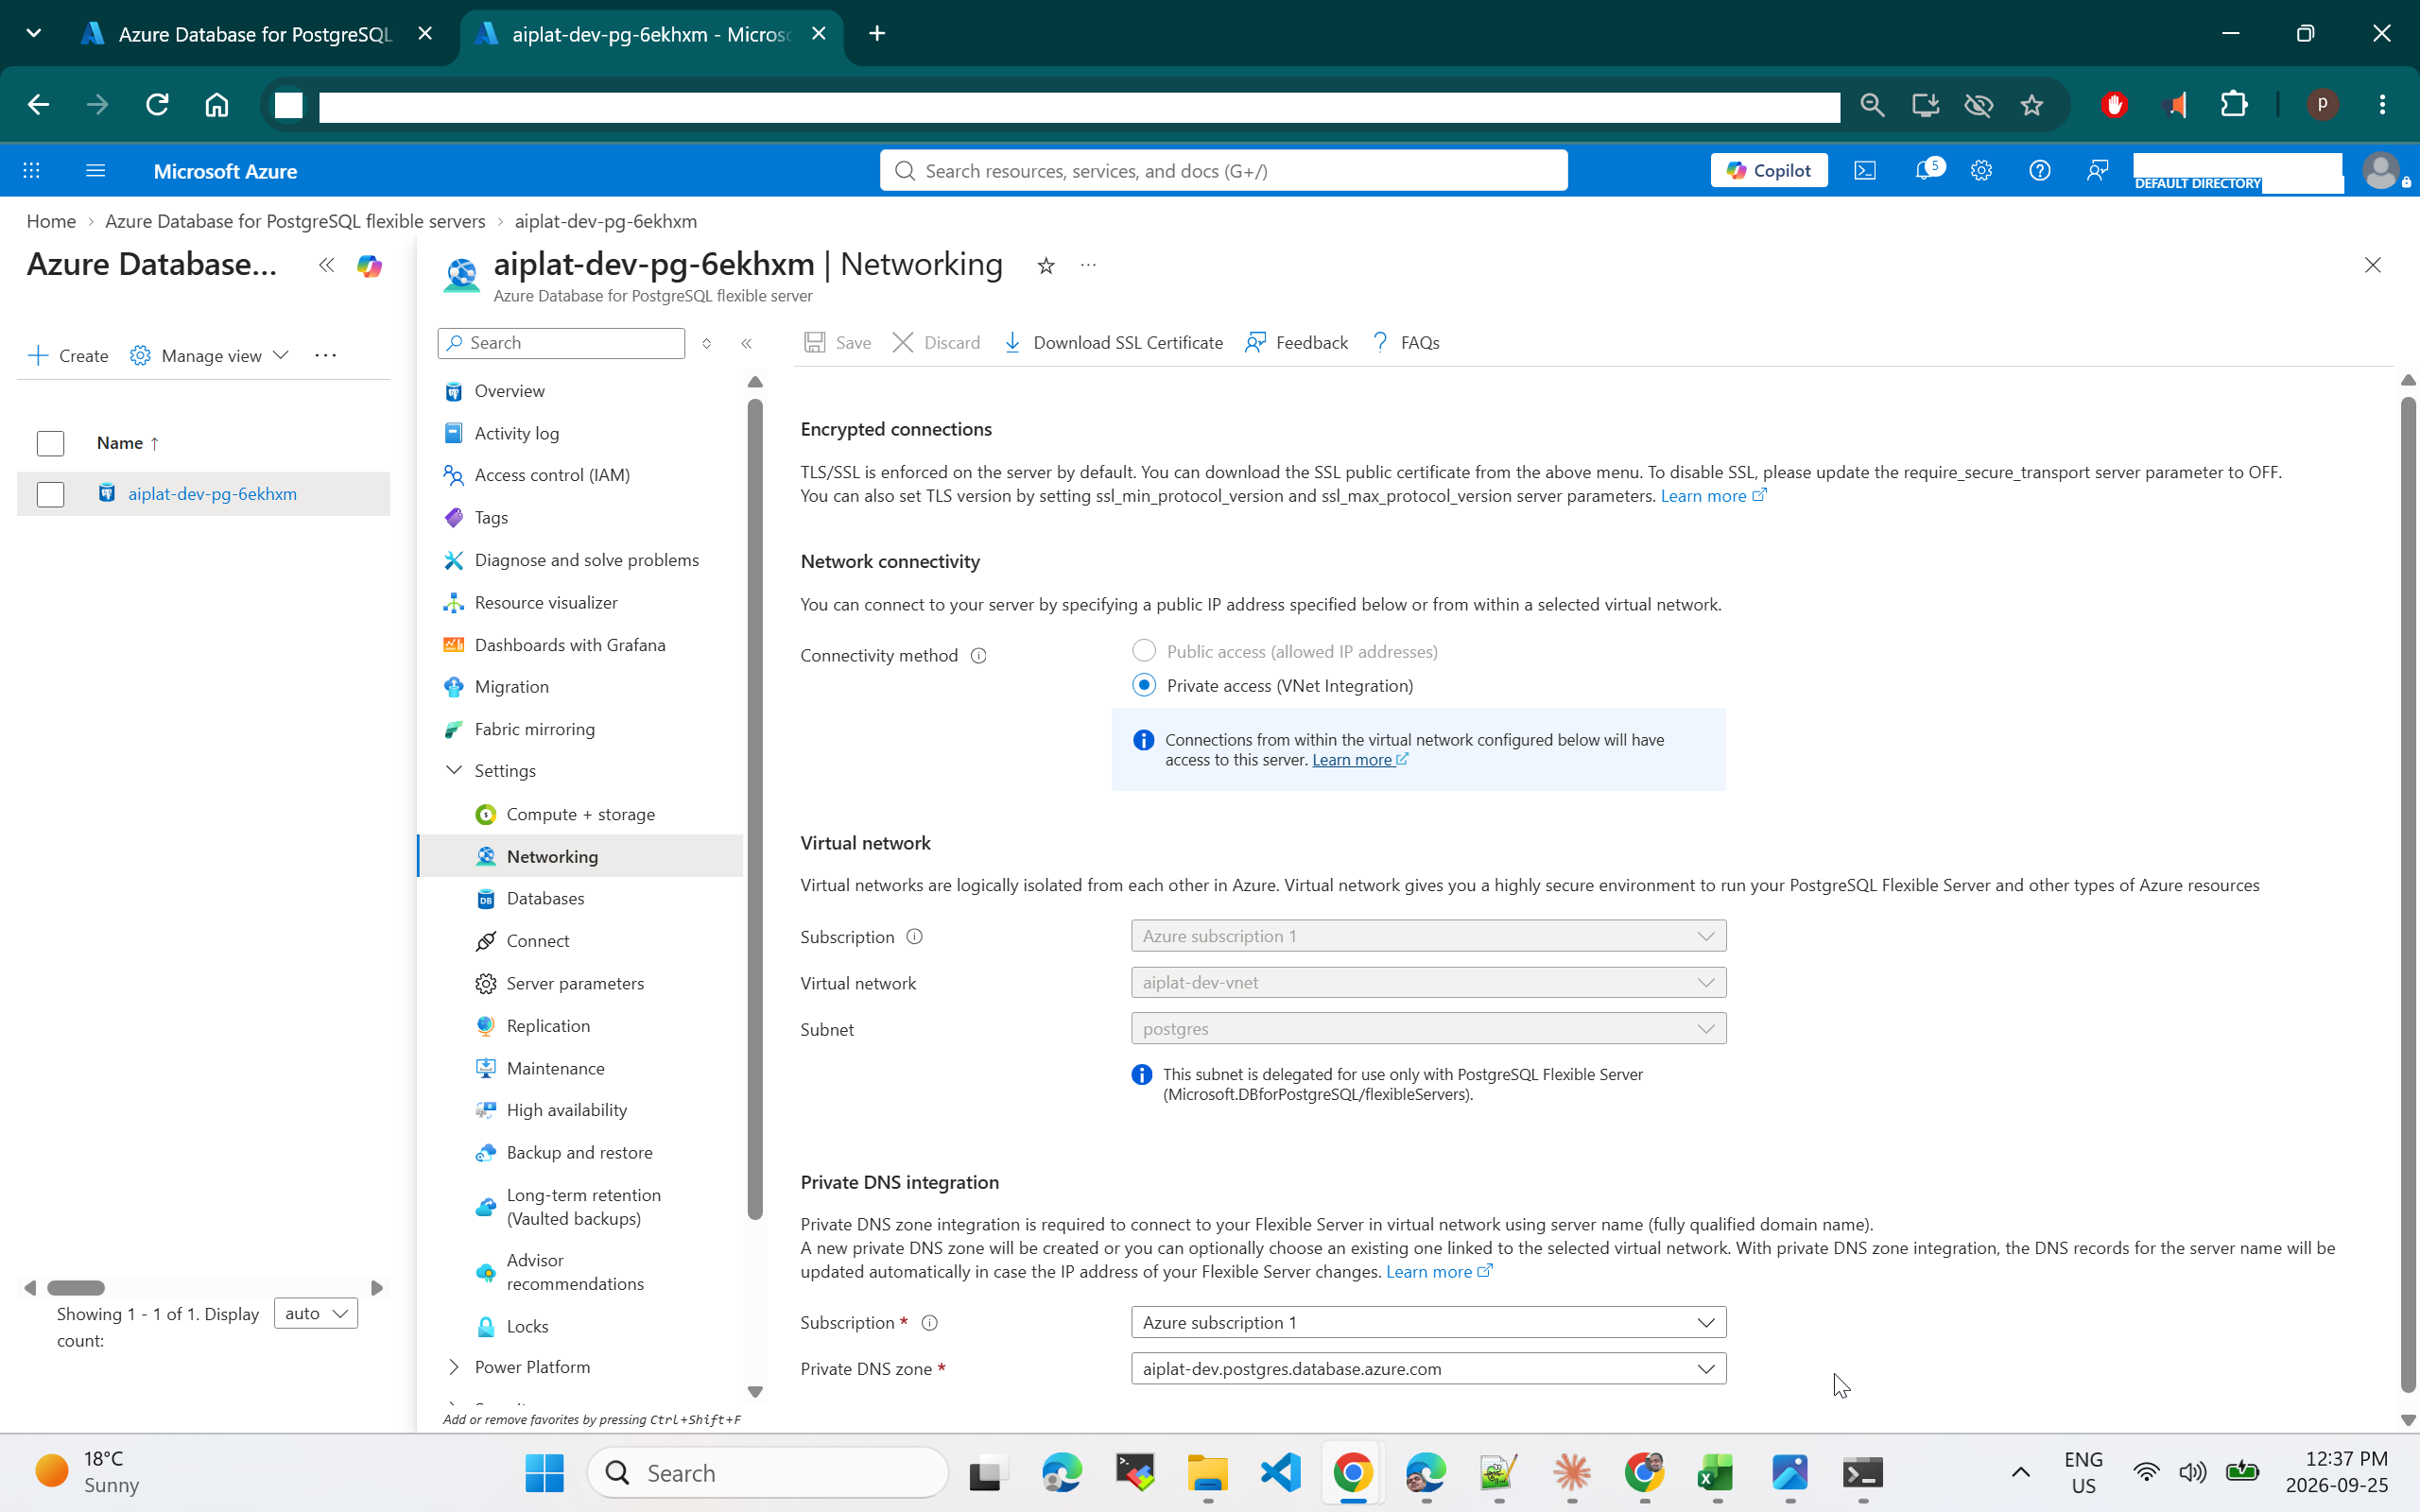Image resolution: width=2420 pixels, height=1512 pixels.
Task: Open the portal hamburger menu
Action: pyautogui.click(x=95, y=170)
